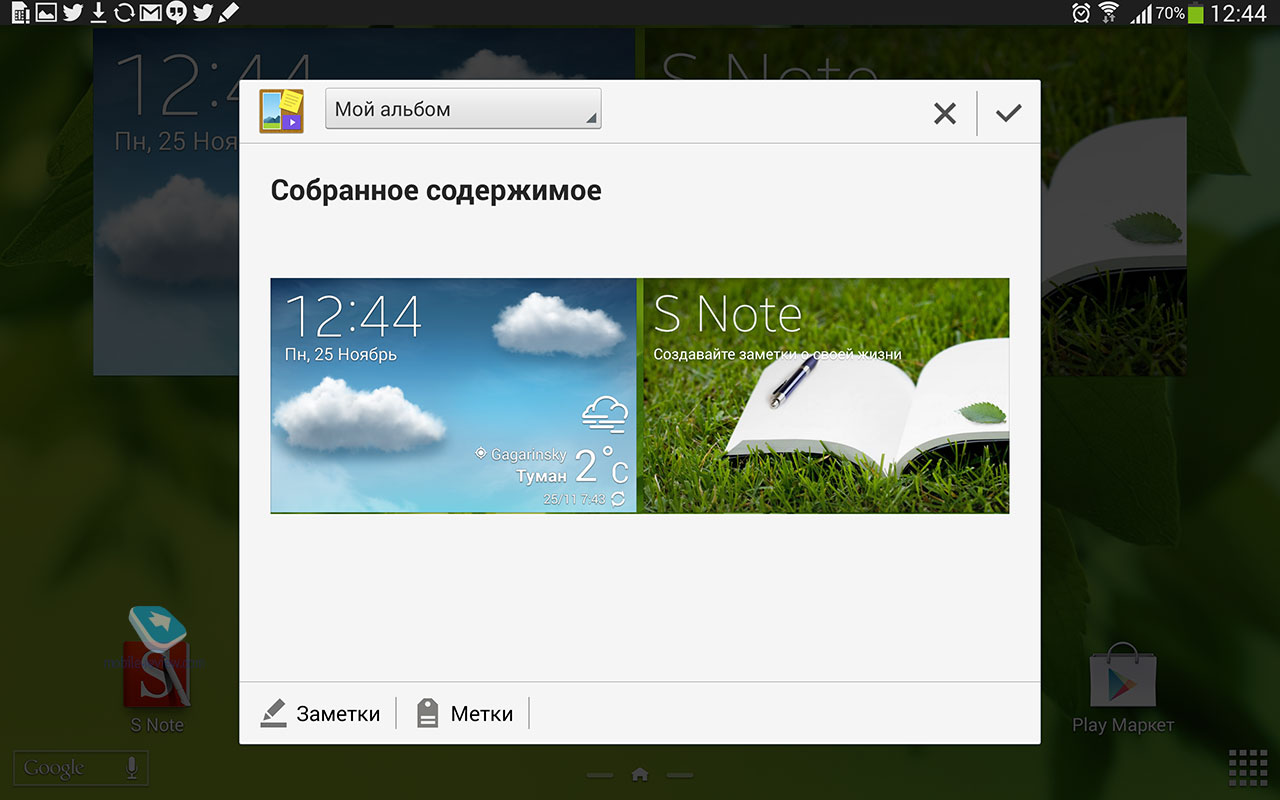Select the collected content thumbnail image
This screenshot has width=1280, height=800.
640,396
